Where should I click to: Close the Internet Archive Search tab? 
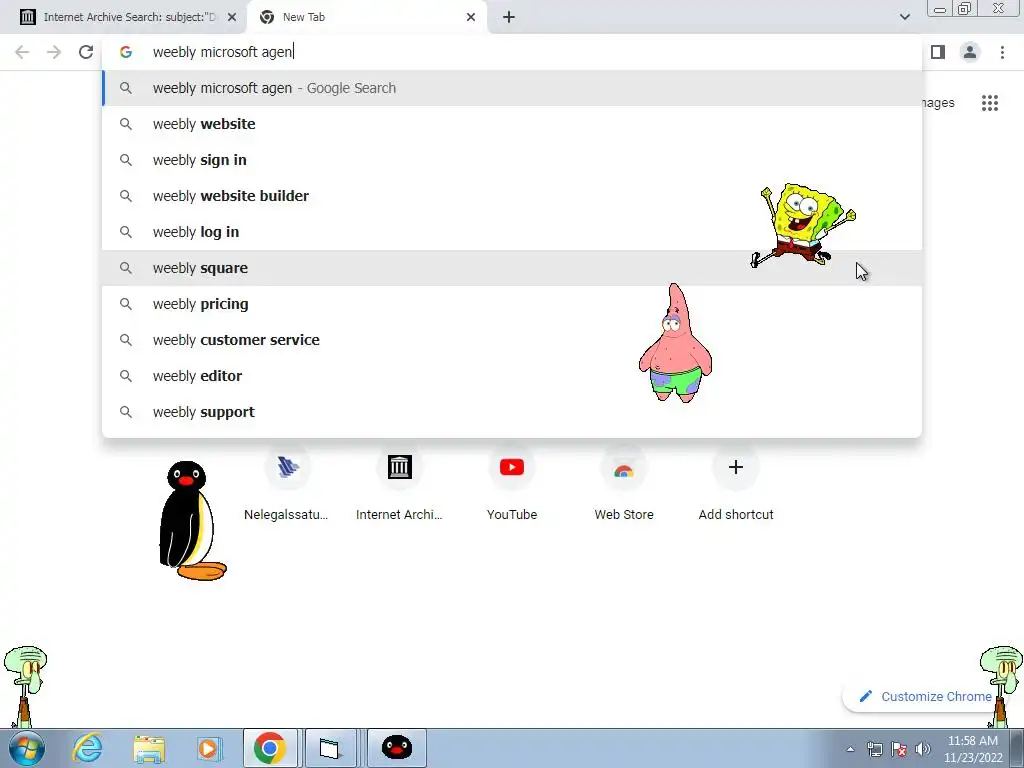(x=232, y=17)
